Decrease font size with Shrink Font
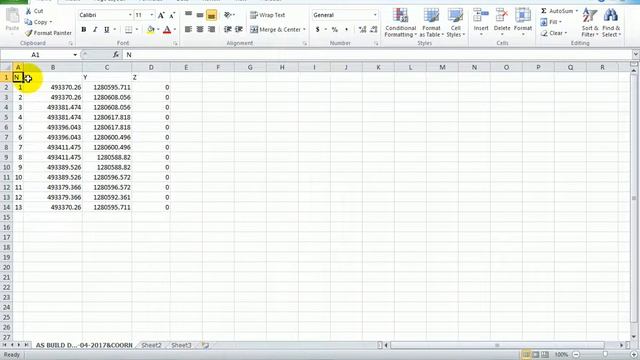Viewport: 640px width, 360px height. tap(172, 16)
